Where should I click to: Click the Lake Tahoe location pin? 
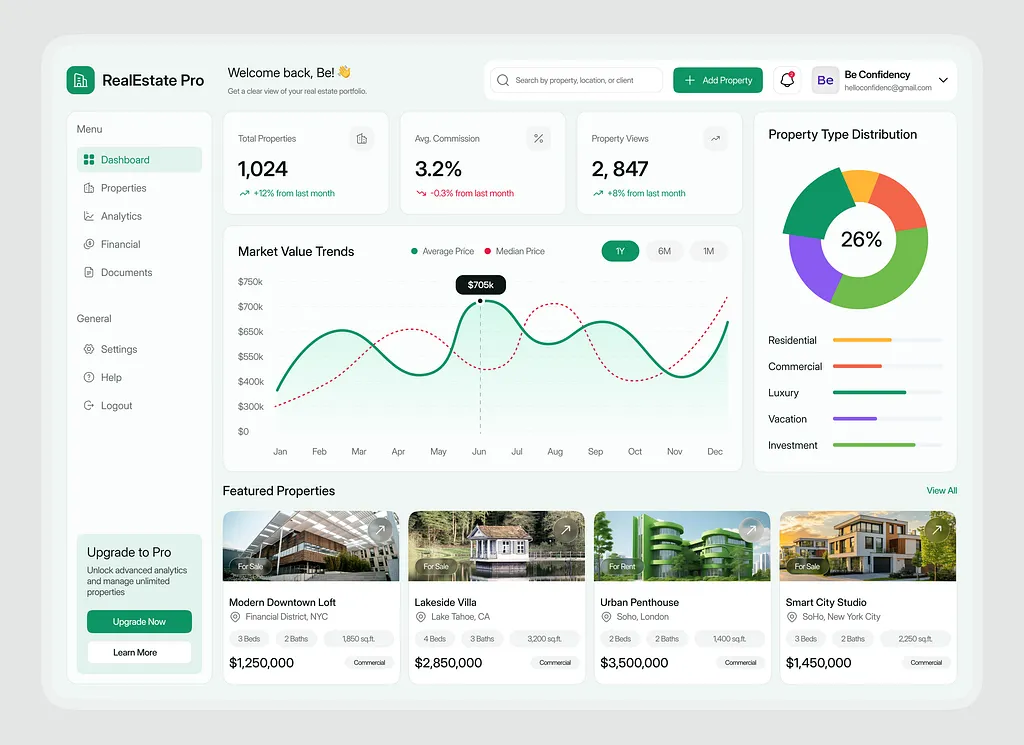tap(421, 617)
